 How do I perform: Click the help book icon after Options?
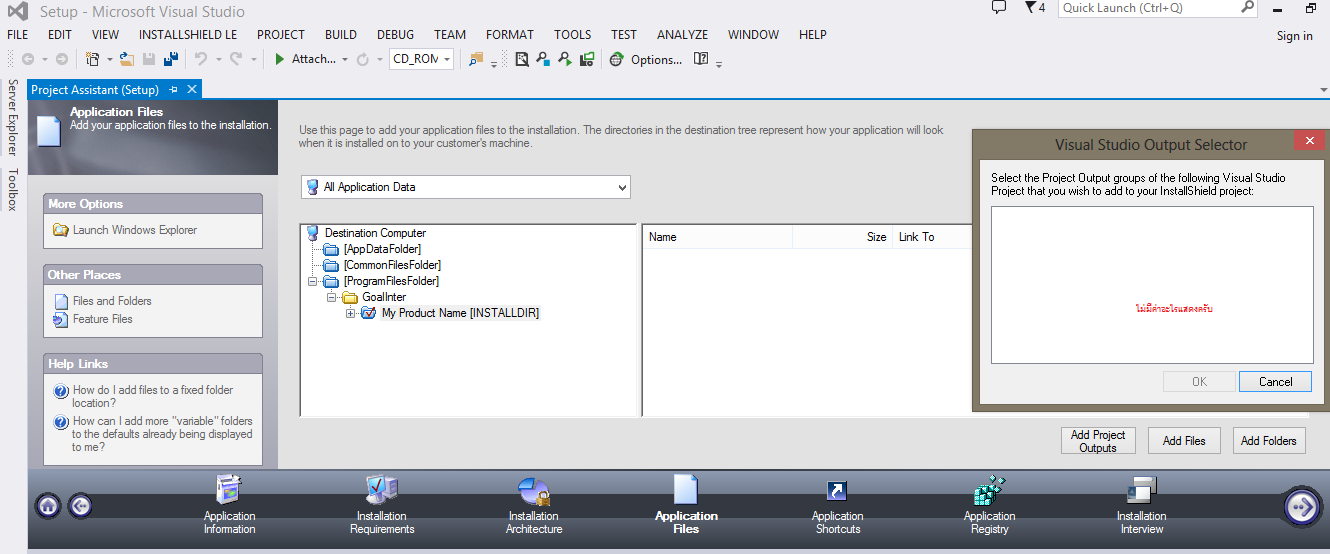point(701,59)
